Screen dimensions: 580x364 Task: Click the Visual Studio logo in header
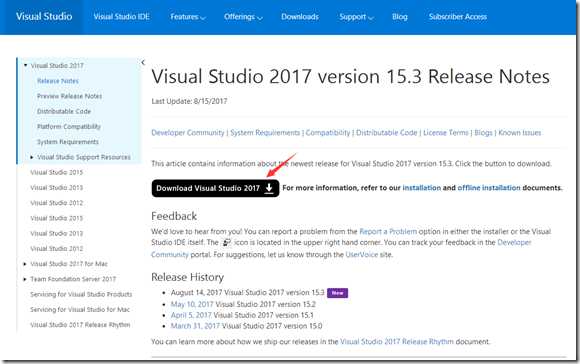[x=44, y=17]
